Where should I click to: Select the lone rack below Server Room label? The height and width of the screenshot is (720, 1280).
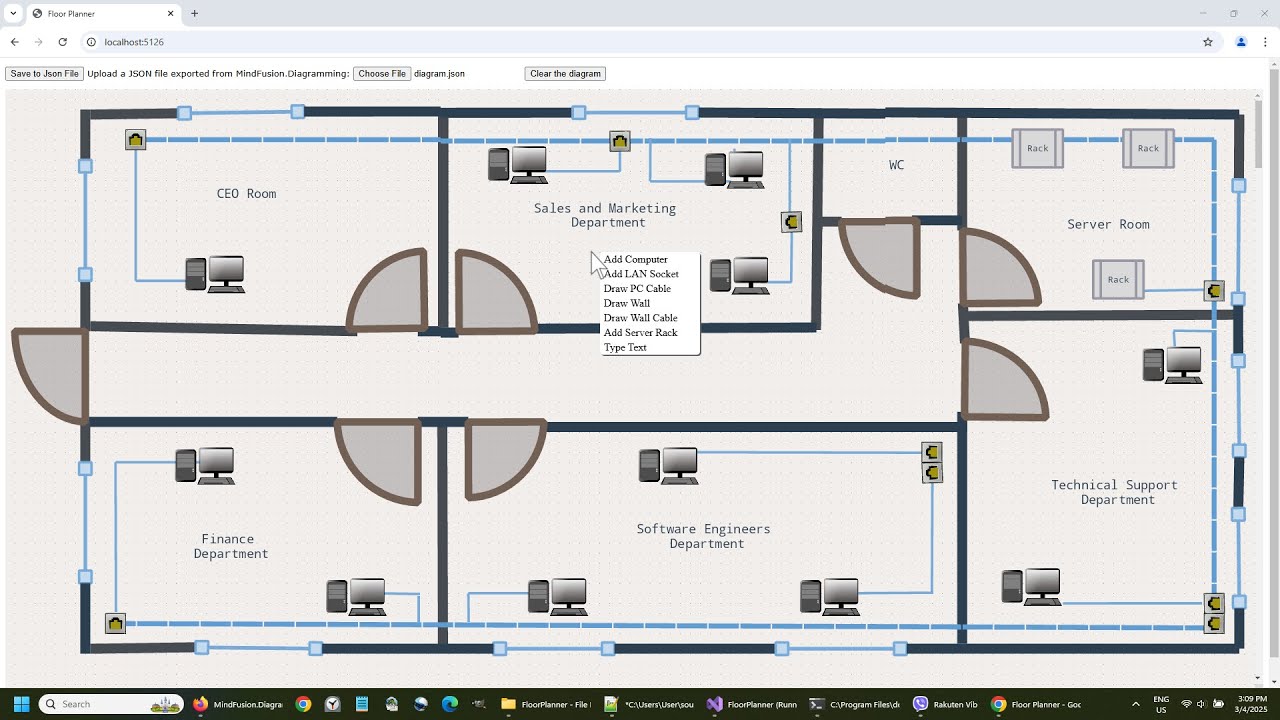tap(1118, 280)
